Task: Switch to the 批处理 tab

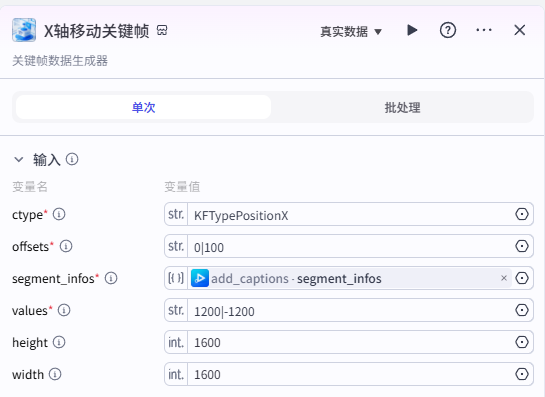Action: tap(402, 107)
